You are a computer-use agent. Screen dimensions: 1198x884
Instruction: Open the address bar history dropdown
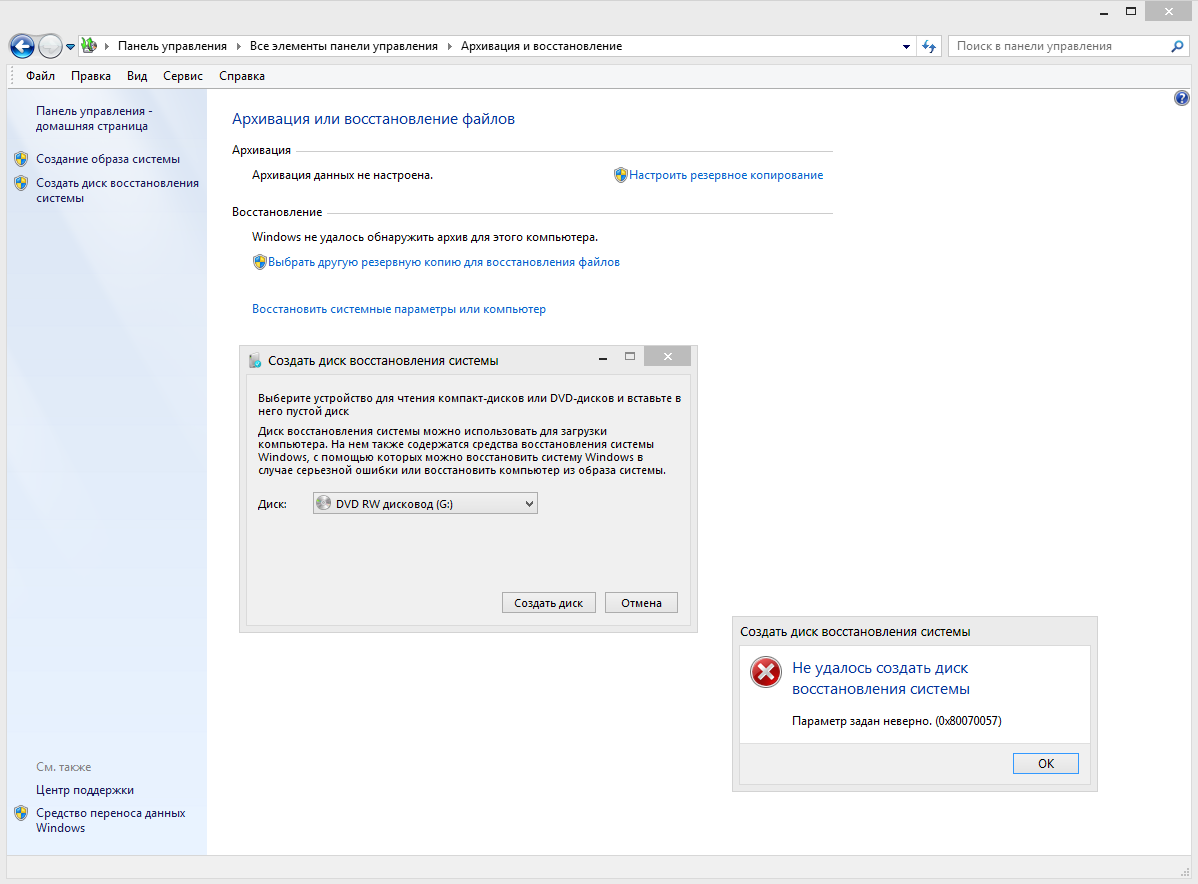tap(906, 46)
